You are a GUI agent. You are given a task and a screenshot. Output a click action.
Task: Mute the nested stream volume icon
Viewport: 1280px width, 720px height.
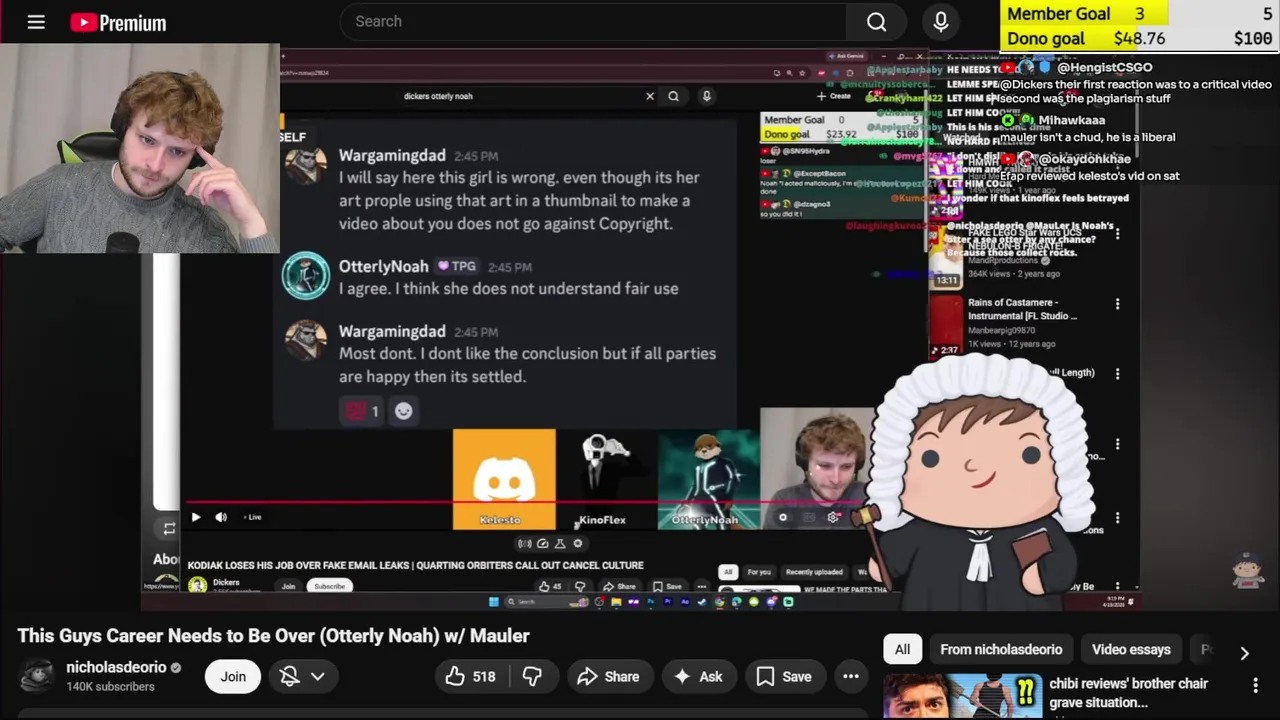[221, 517]
